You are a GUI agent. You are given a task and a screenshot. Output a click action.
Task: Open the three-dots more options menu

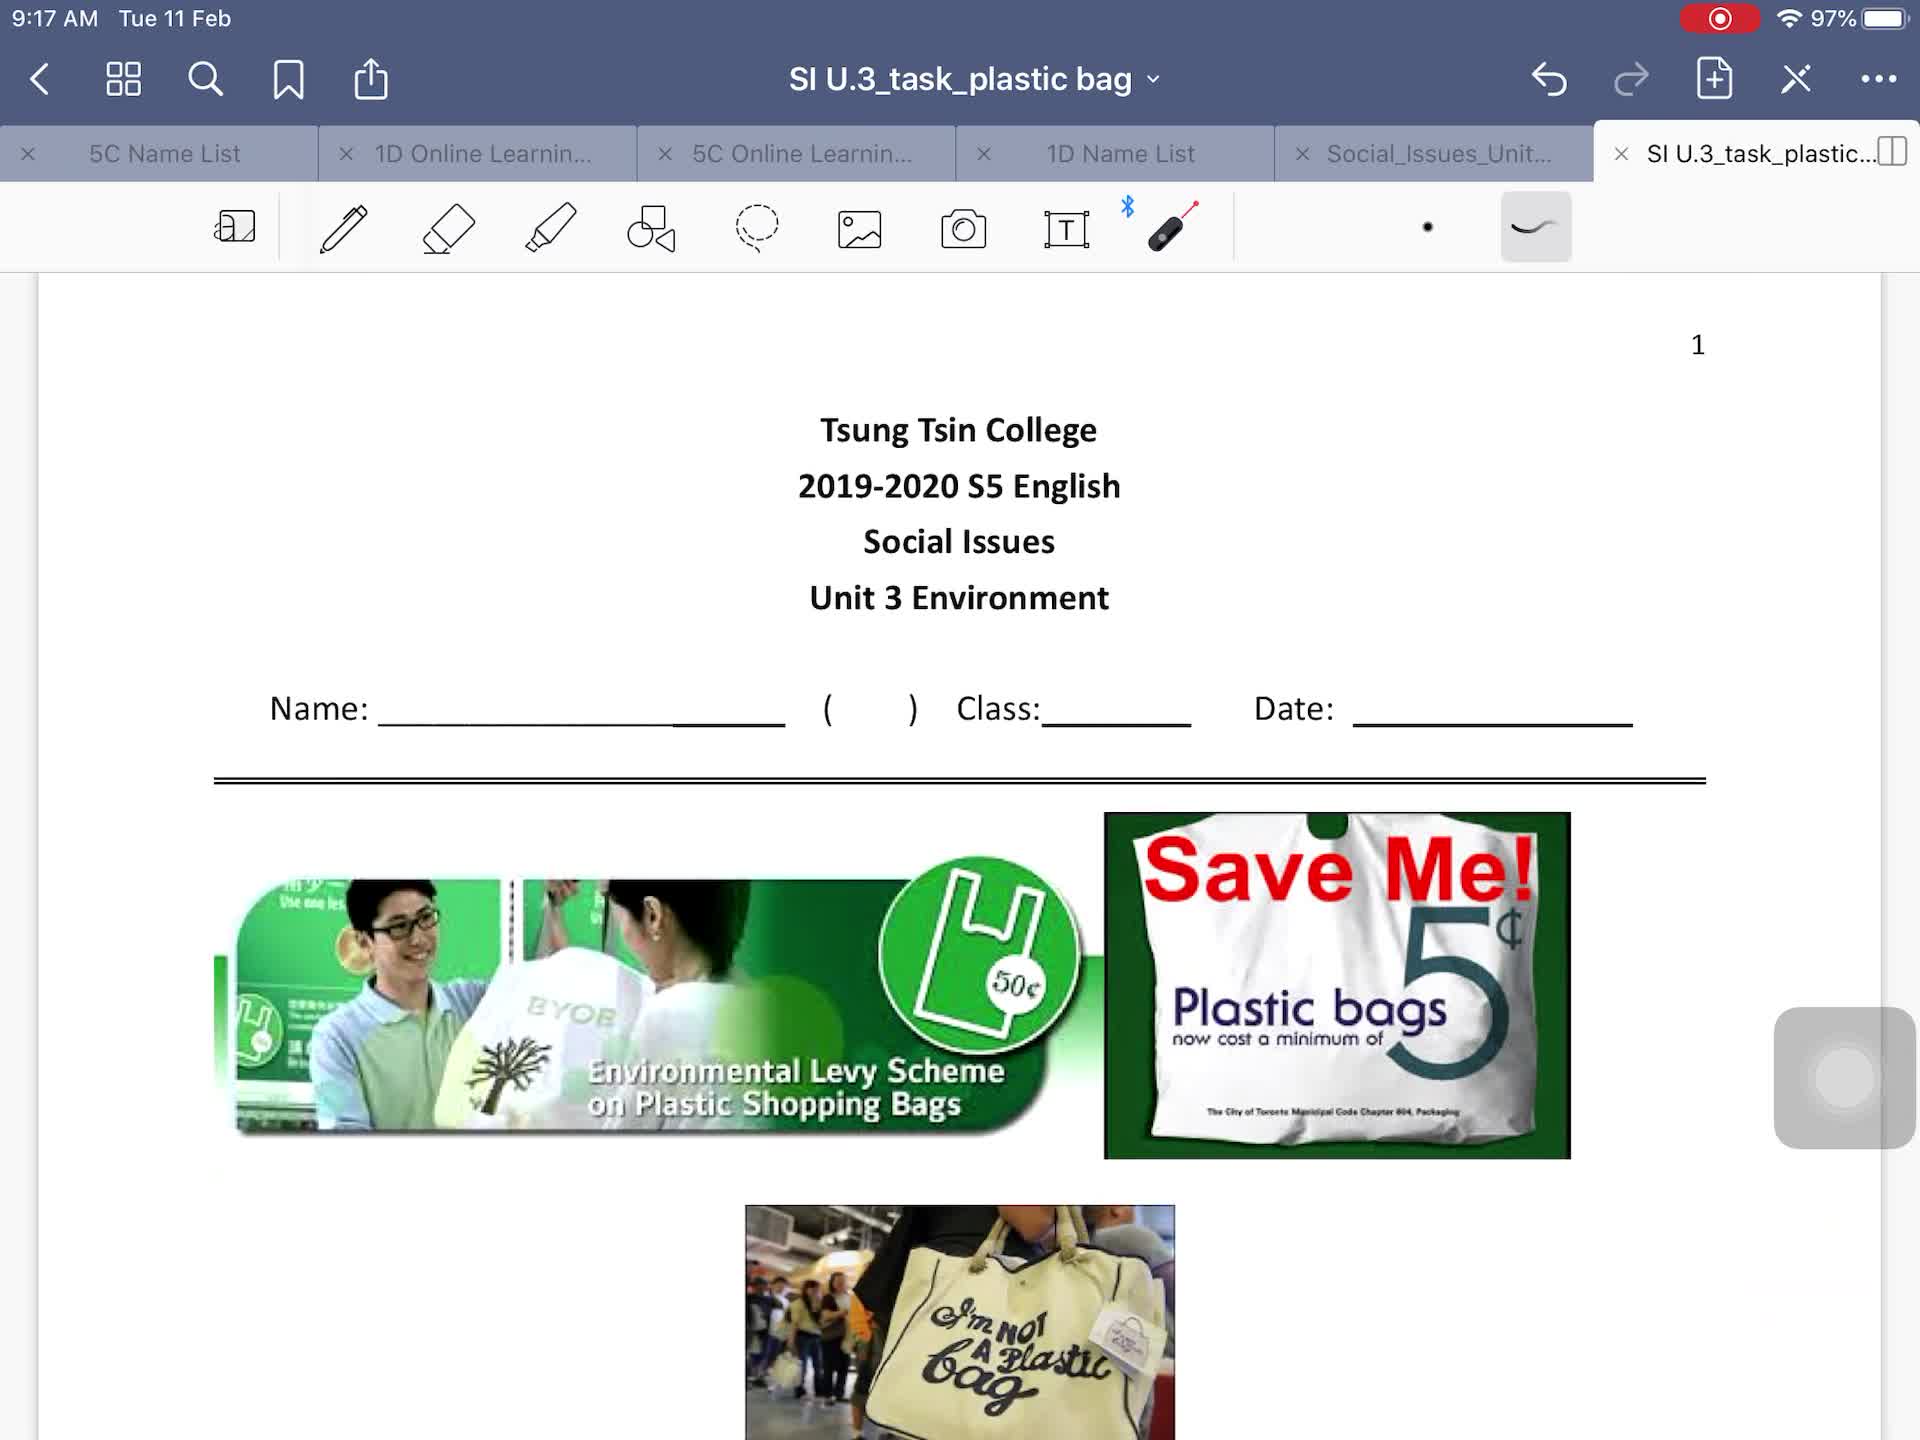[1878, 79]
